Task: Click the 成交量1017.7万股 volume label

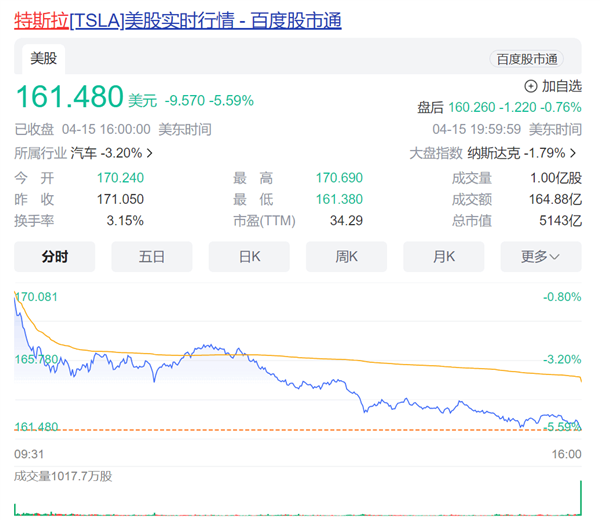Action: 63,476
